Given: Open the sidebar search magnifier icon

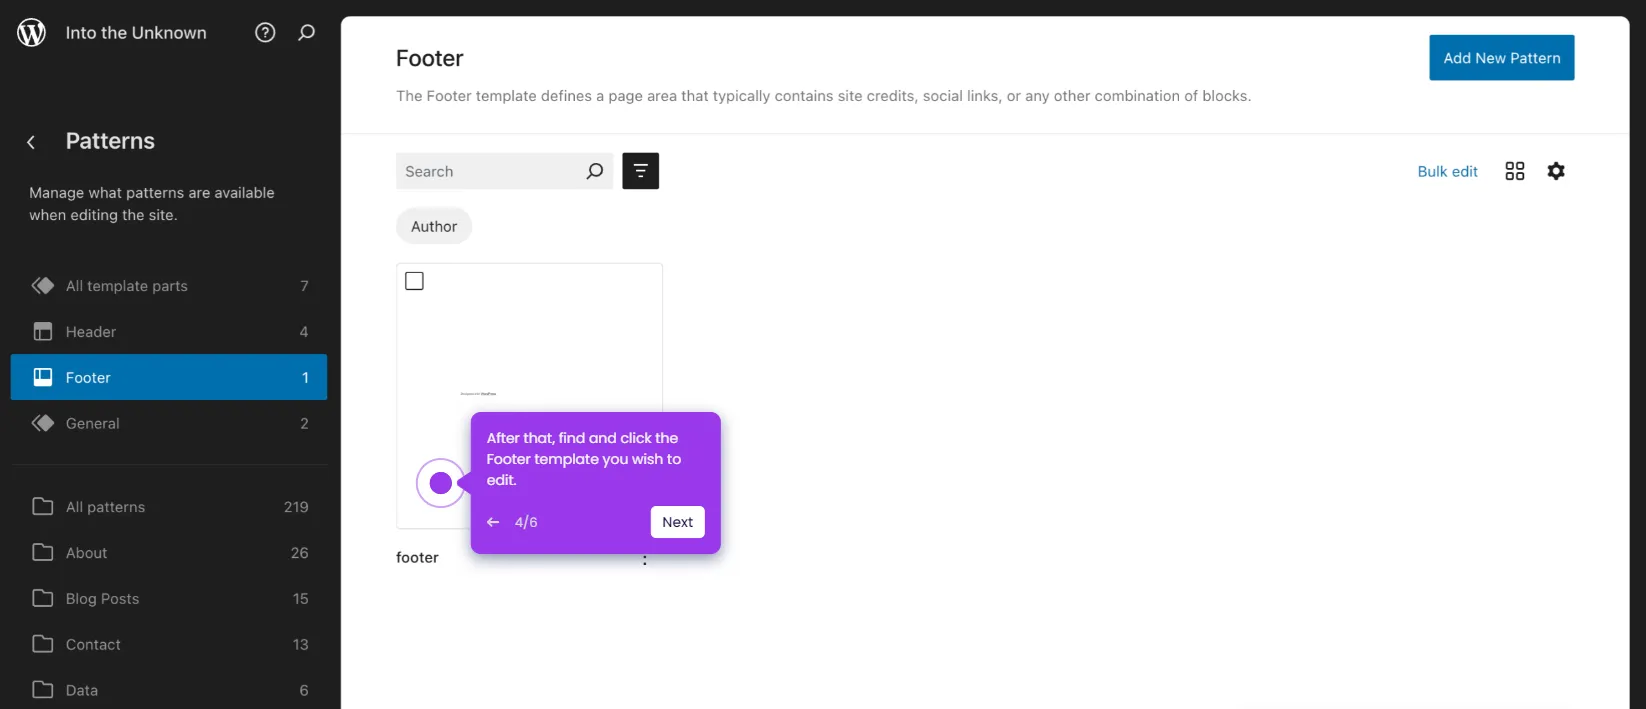Looking at the screenshot, I should tap(307, 33).
